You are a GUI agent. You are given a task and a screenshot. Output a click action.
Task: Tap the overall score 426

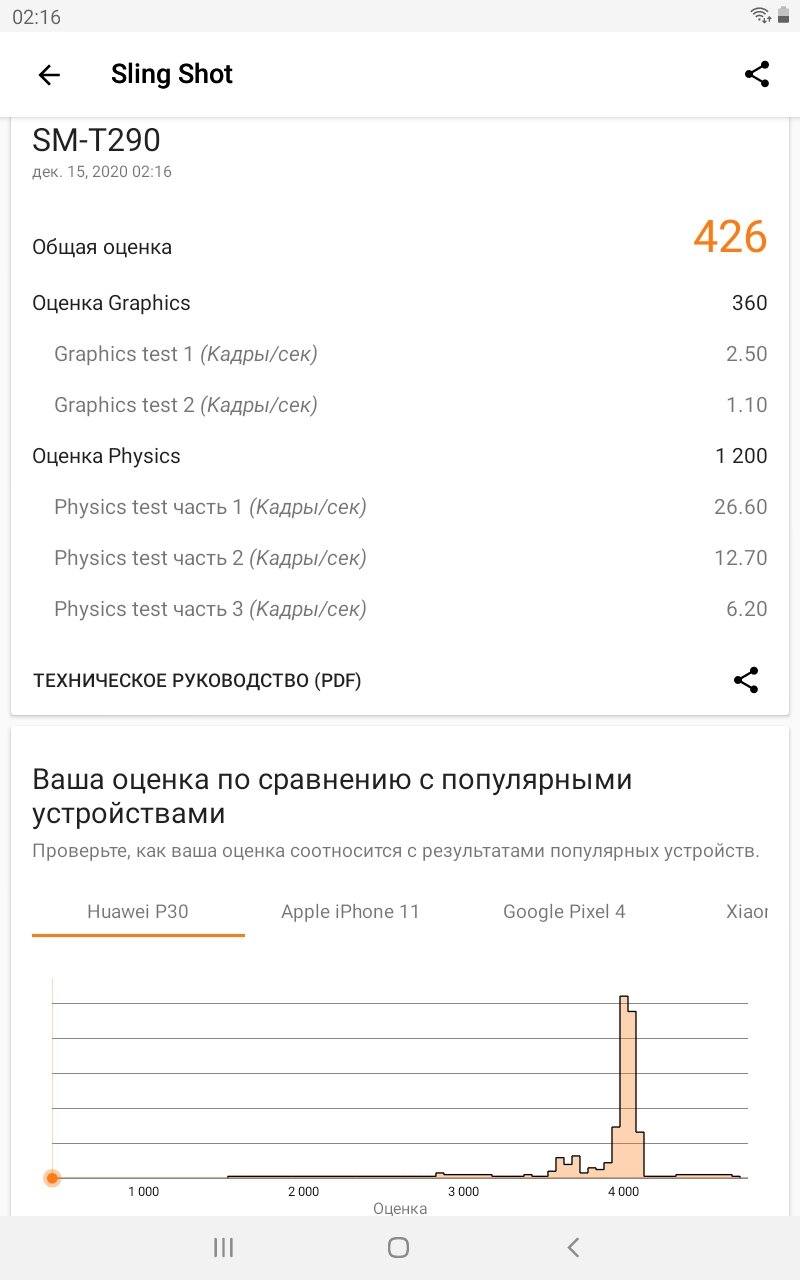click(730, 237)
